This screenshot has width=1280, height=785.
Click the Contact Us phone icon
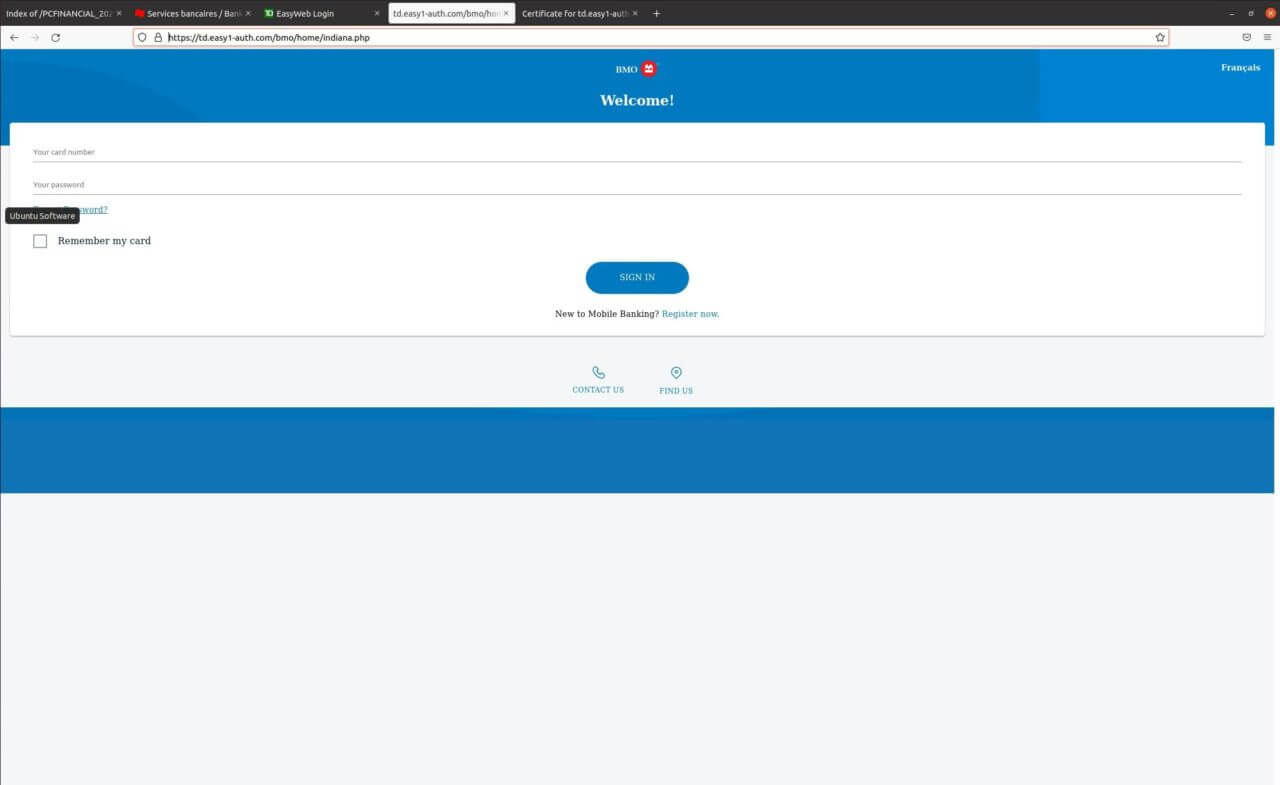pos(598,373)
